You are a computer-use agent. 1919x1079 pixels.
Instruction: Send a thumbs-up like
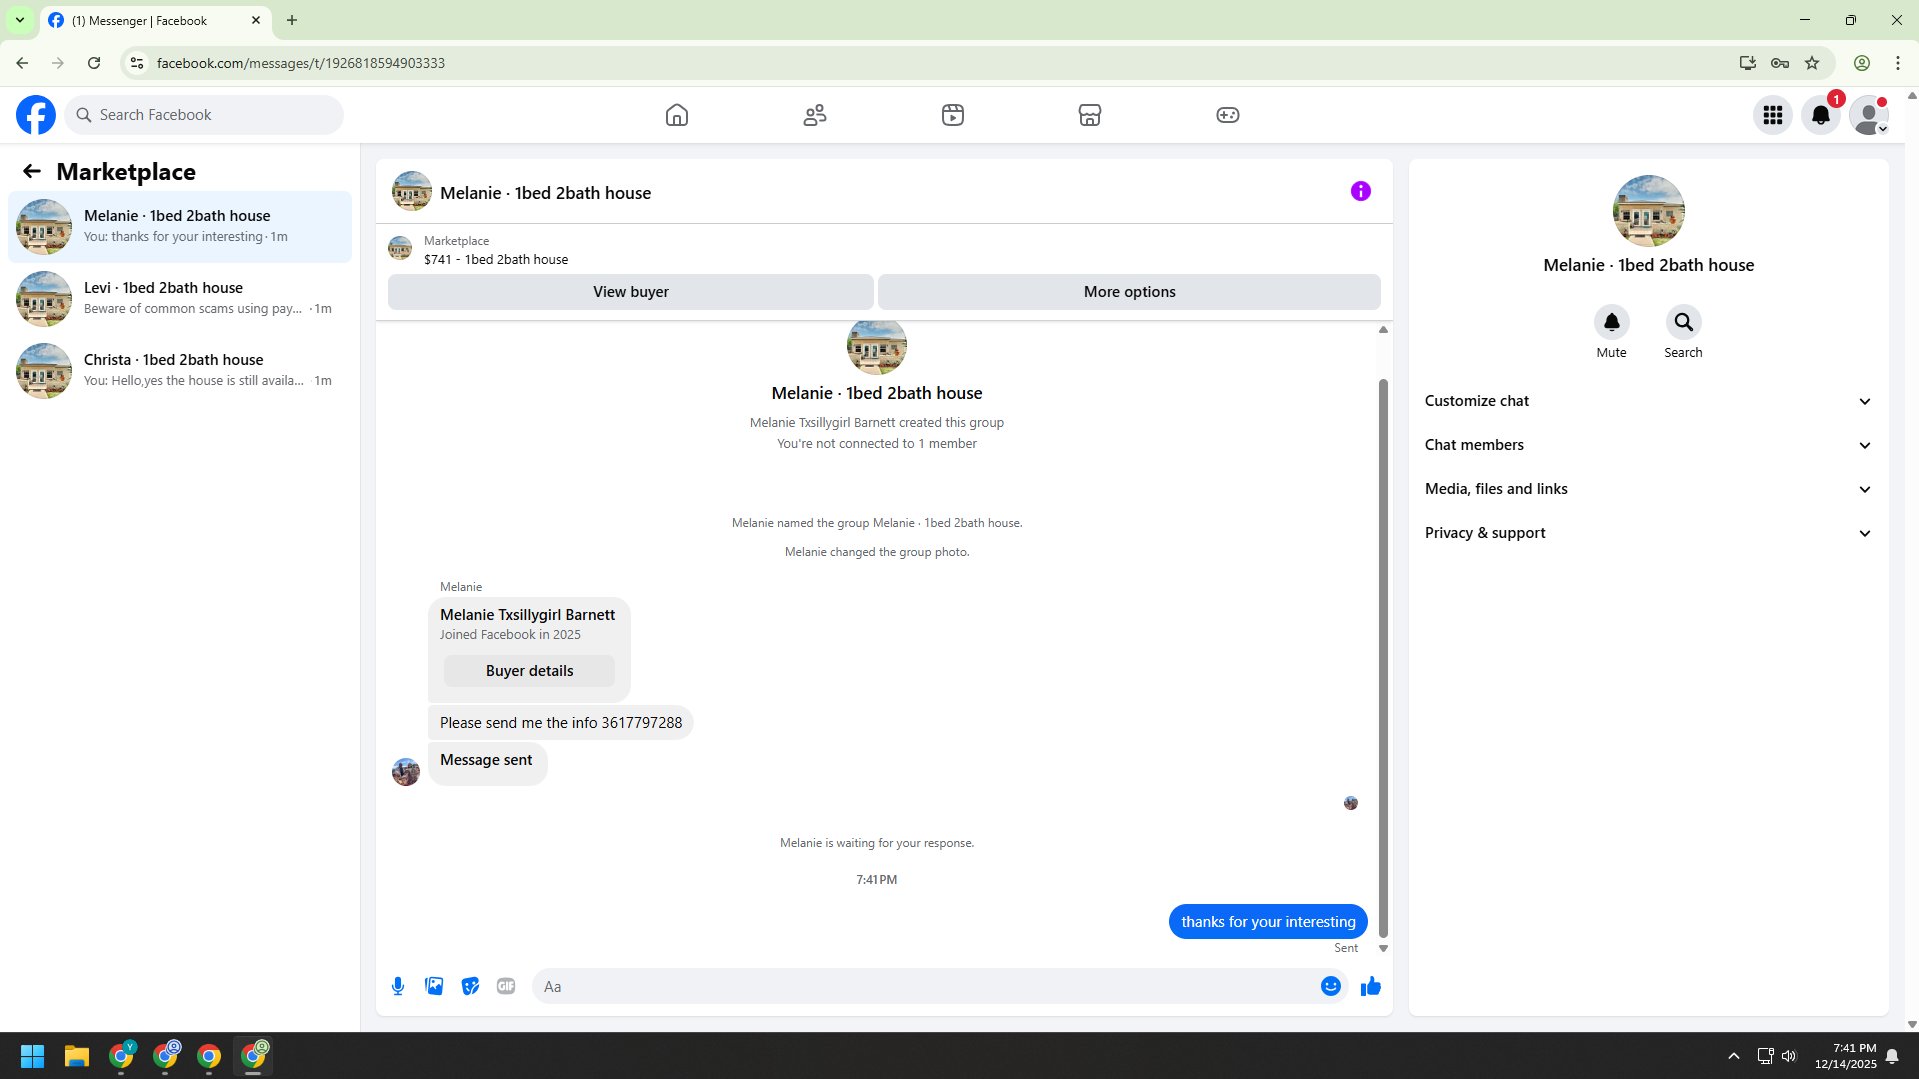pyautogui.click(x=1371, y=986)
